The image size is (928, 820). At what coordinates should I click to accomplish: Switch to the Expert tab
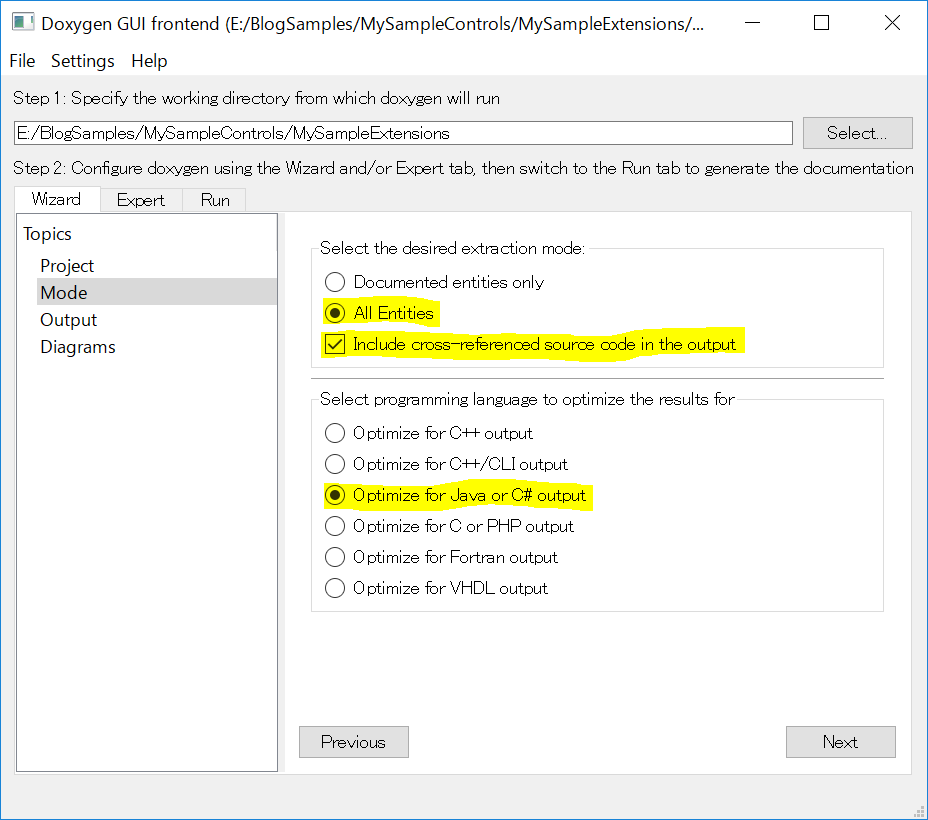141,199
